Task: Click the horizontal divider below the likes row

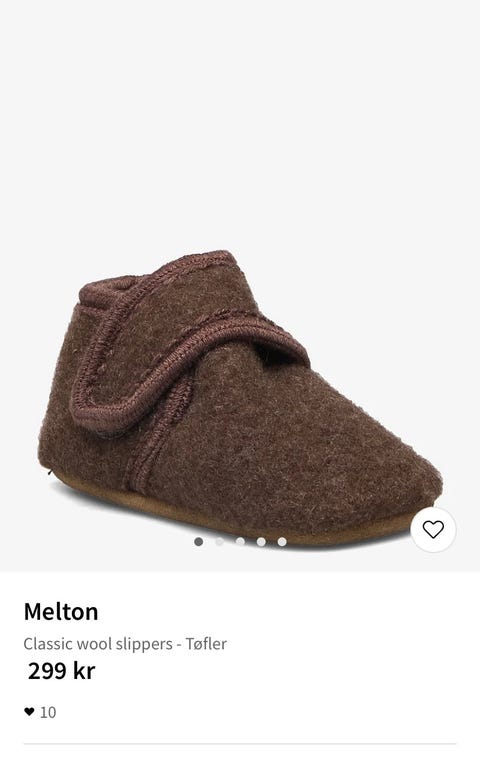Action: click(x=240, y=744)
